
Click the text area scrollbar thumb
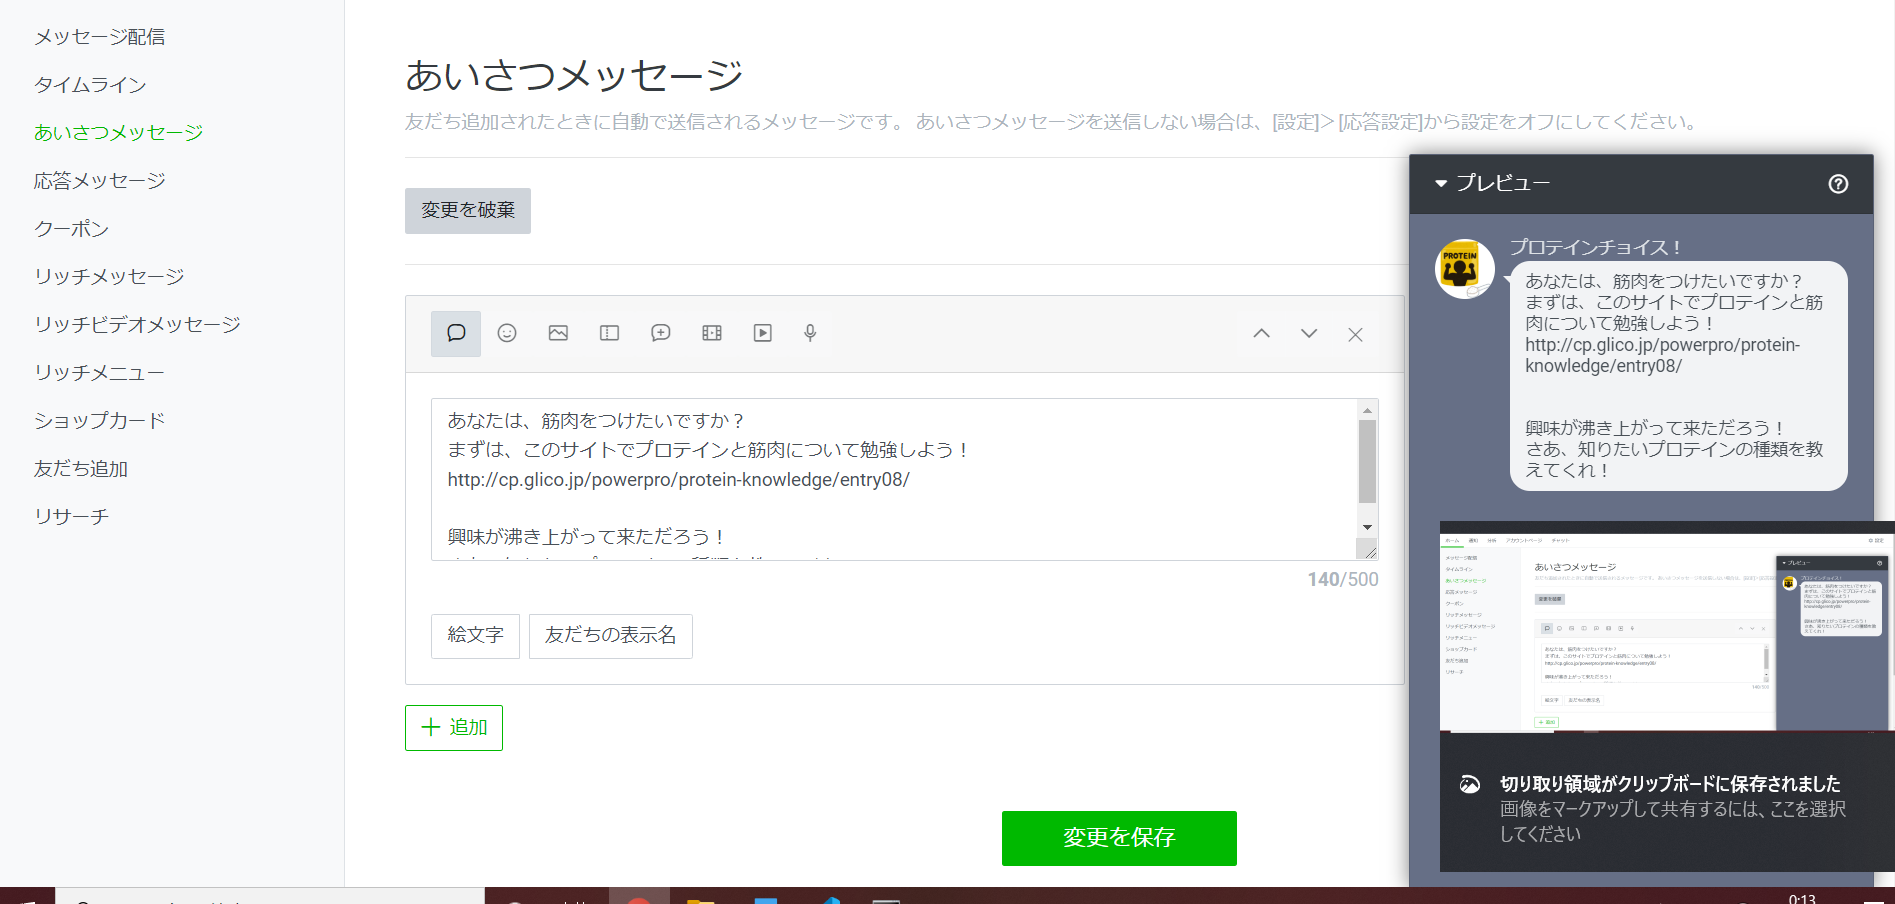(x=1367, y=461)
